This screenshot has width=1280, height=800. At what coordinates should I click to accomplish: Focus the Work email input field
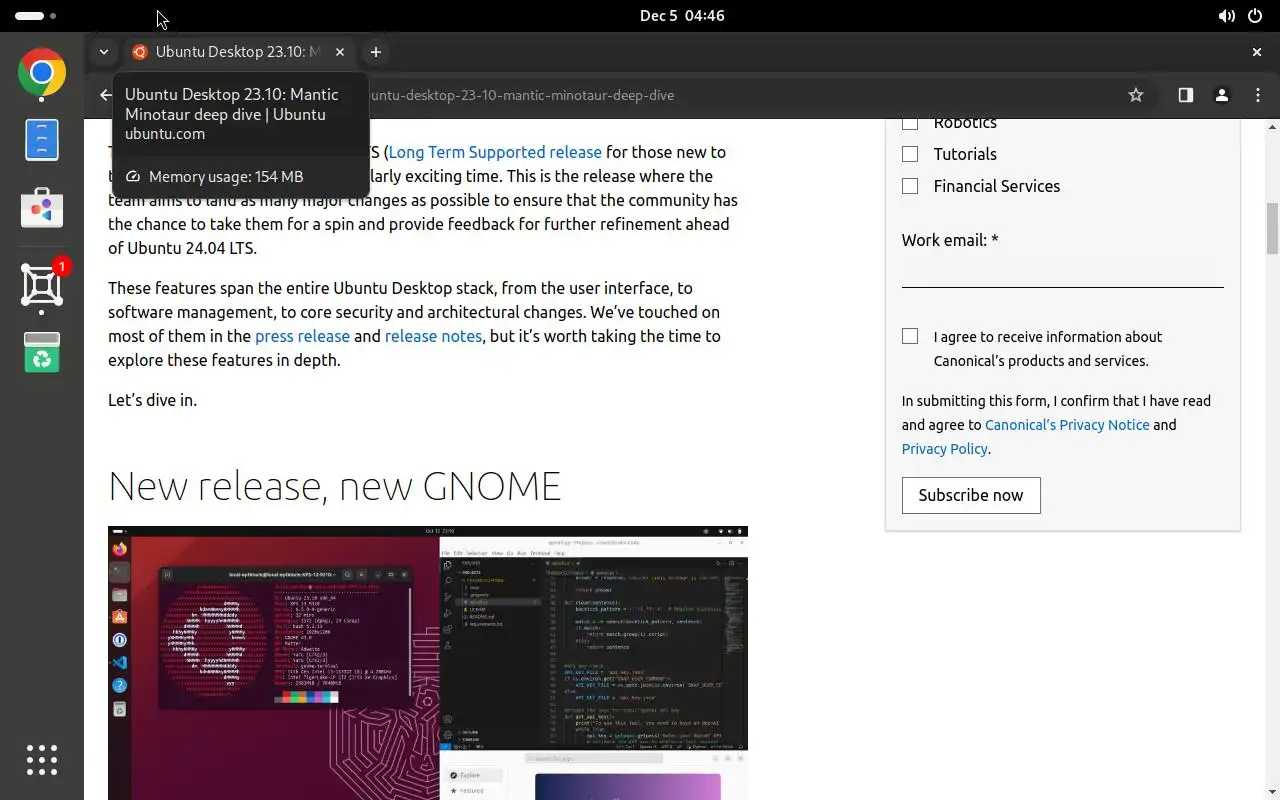click(x=1062, y=272)
